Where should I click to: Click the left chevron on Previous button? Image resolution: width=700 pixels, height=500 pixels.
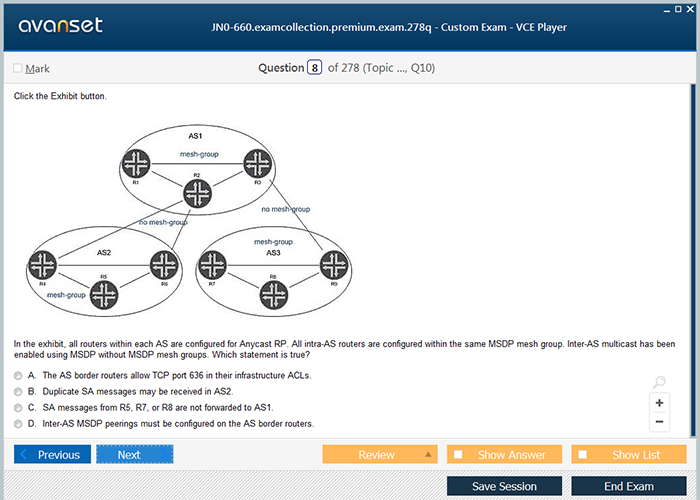[x=24, y=454]
